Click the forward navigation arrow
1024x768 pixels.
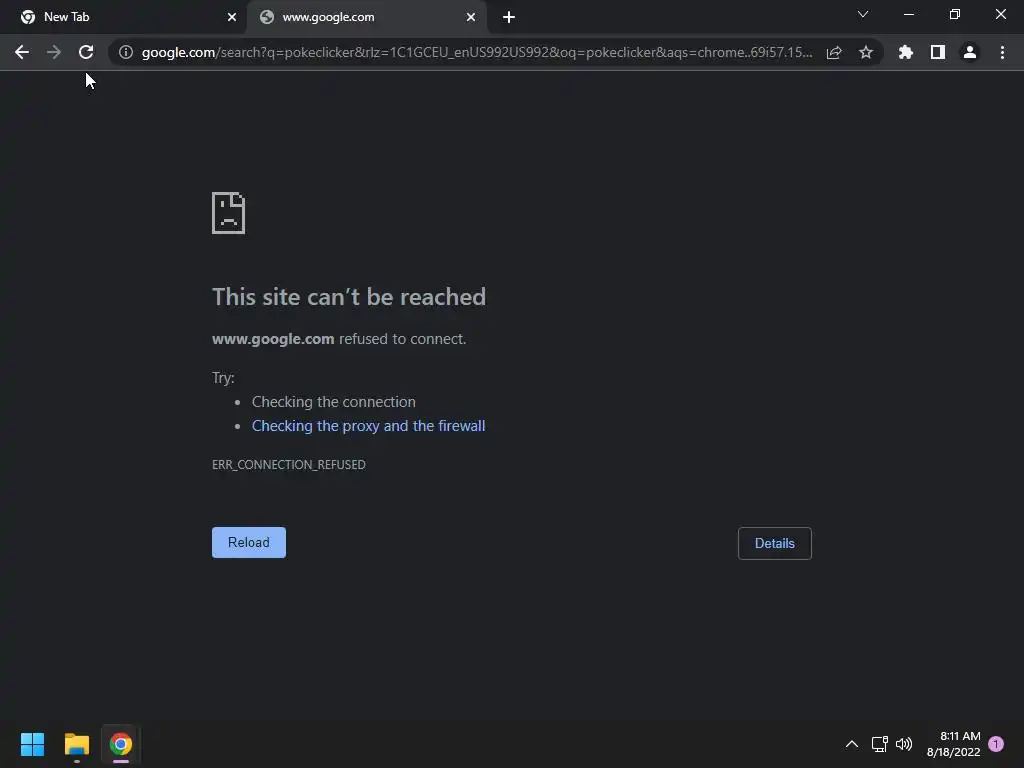pos(54,52)
